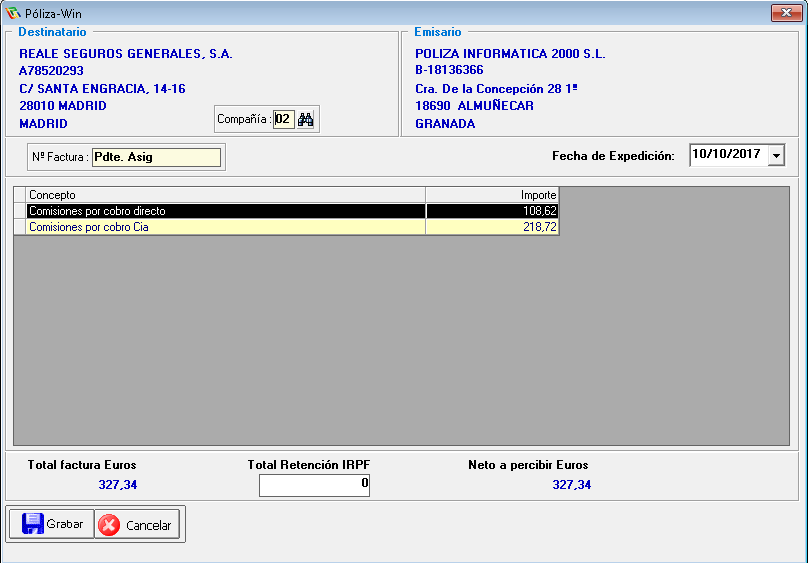Click the Emisario group label
808x563 pixels.
pos(437,32)
